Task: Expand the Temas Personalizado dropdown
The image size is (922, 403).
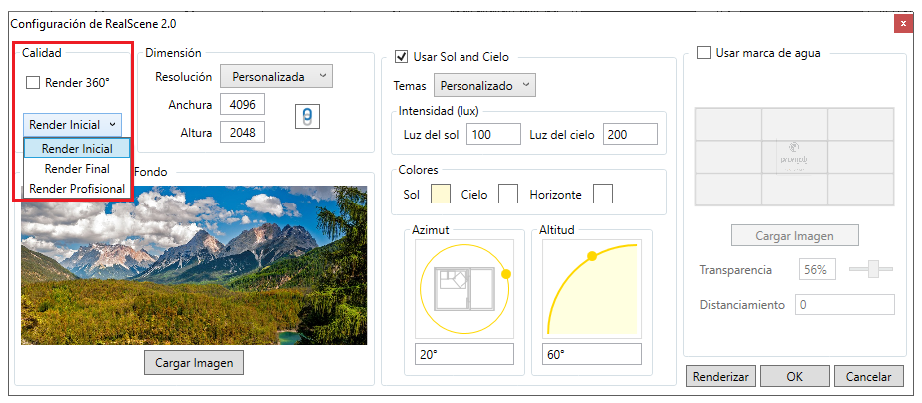Action: (485, 85)
